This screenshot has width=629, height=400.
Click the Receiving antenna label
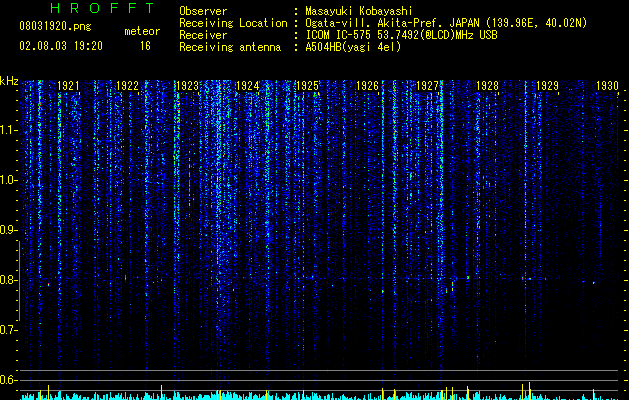[230, 47]
